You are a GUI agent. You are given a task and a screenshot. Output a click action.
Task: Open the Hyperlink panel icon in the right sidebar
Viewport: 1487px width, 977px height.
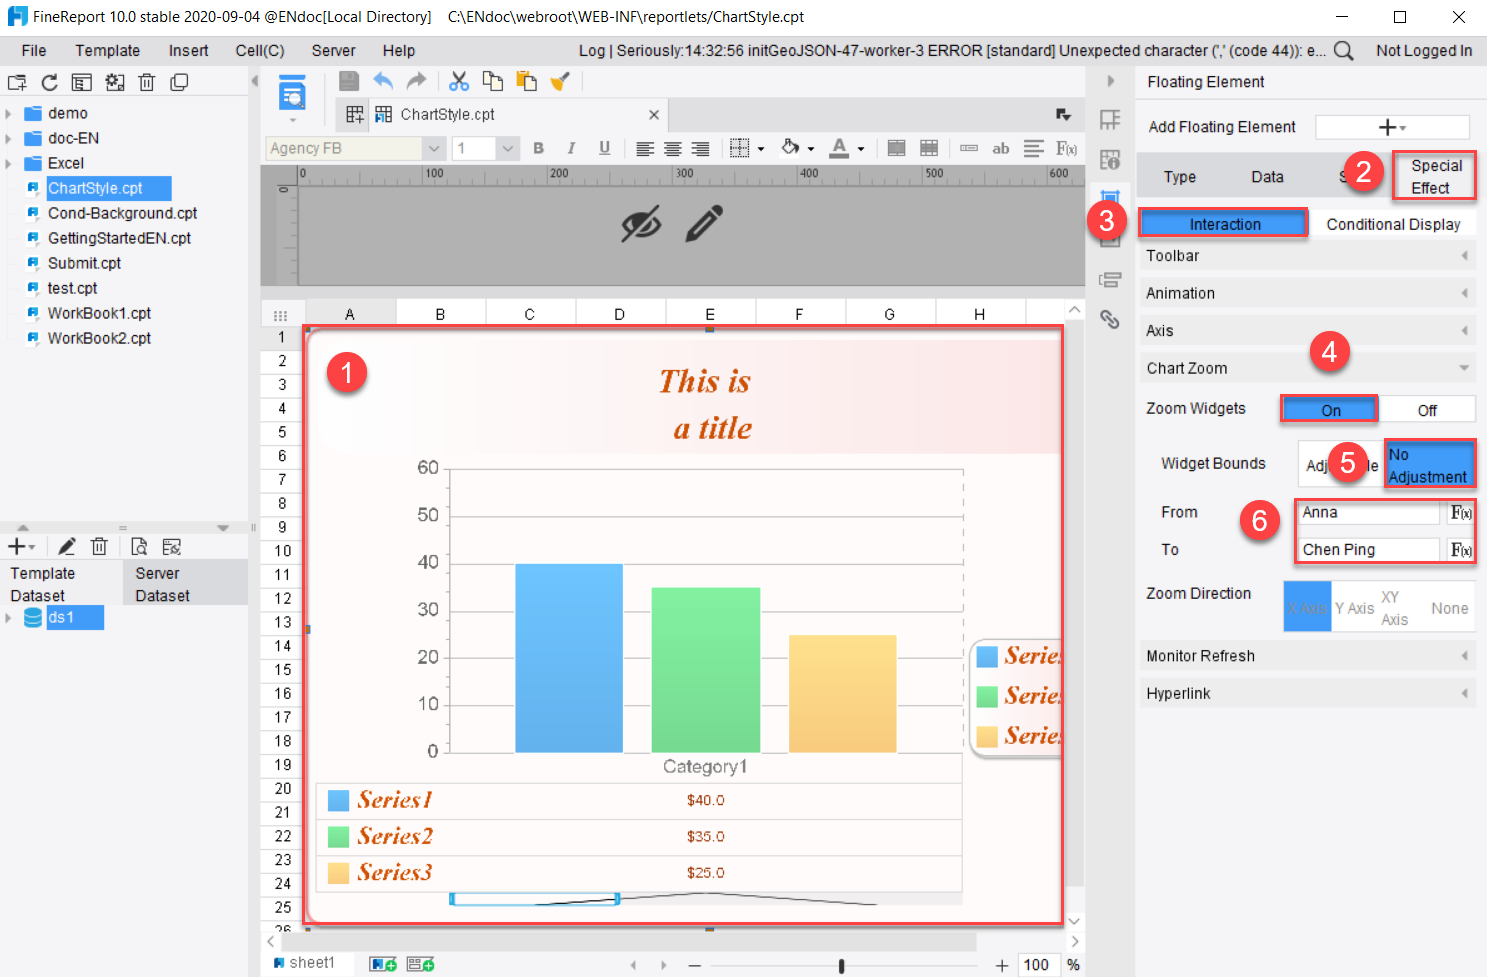point(1110,320)
